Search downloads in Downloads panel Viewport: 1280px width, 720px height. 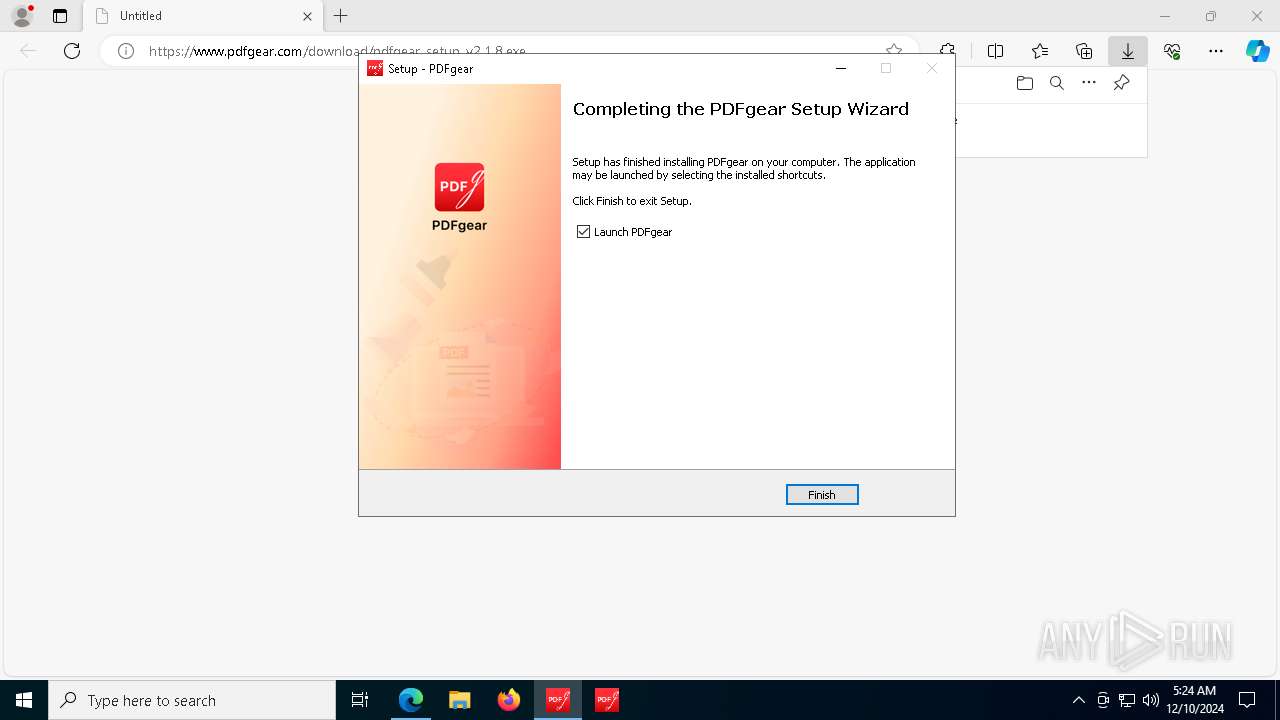pos(1057,83)
